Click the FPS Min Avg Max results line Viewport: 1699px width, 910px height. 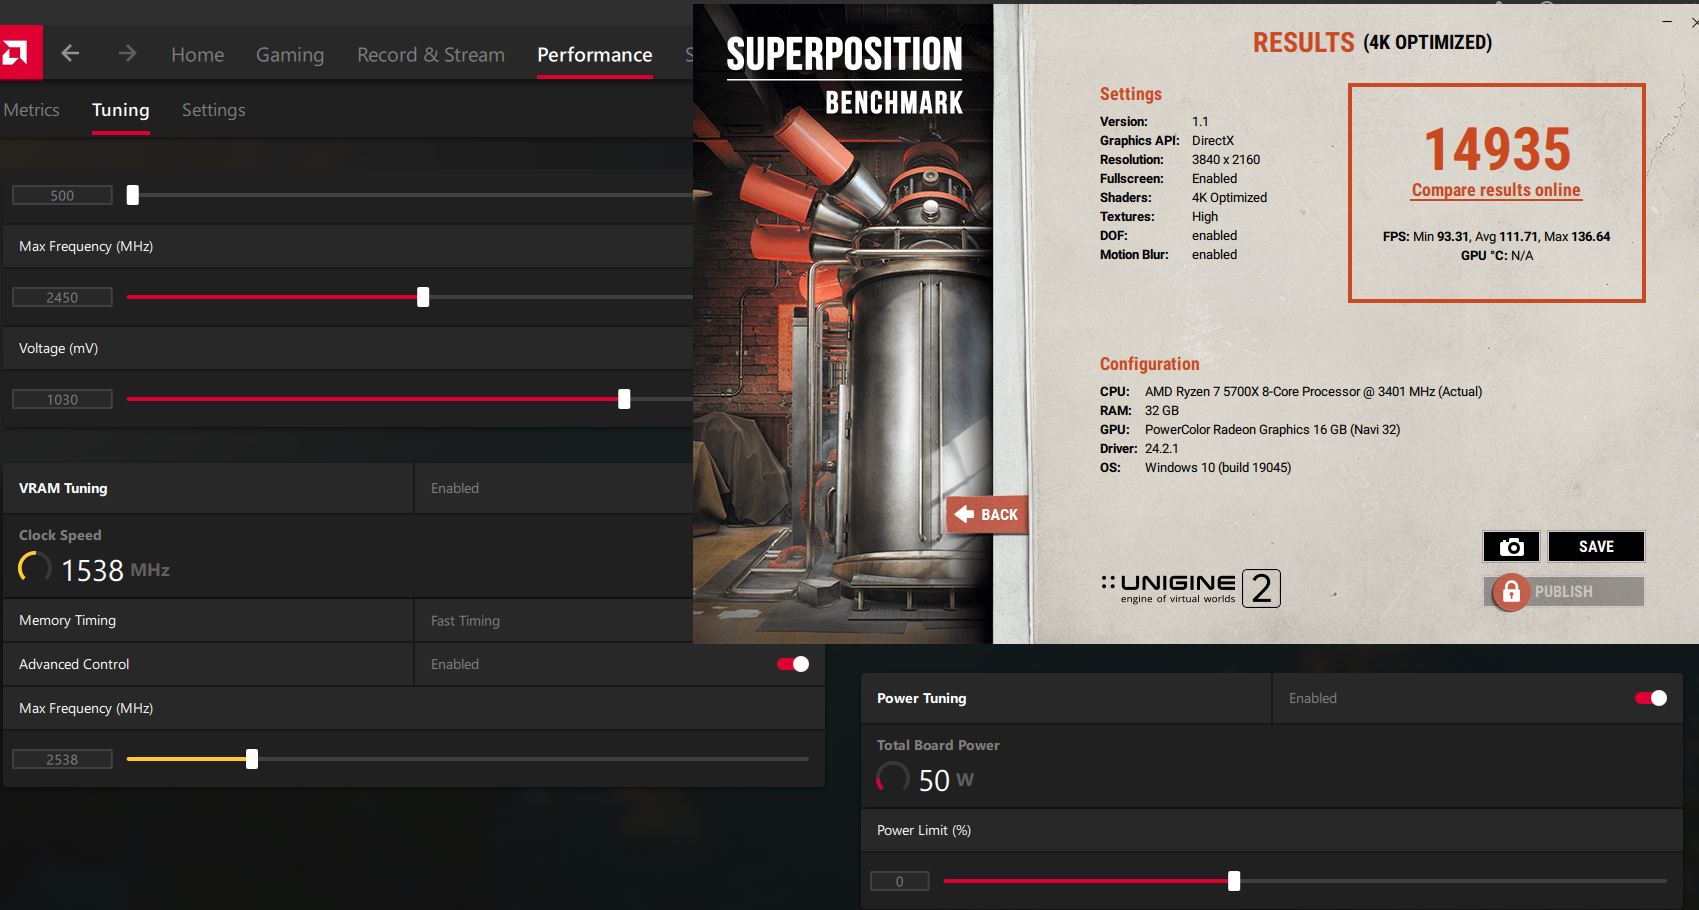click(1496, 237)
